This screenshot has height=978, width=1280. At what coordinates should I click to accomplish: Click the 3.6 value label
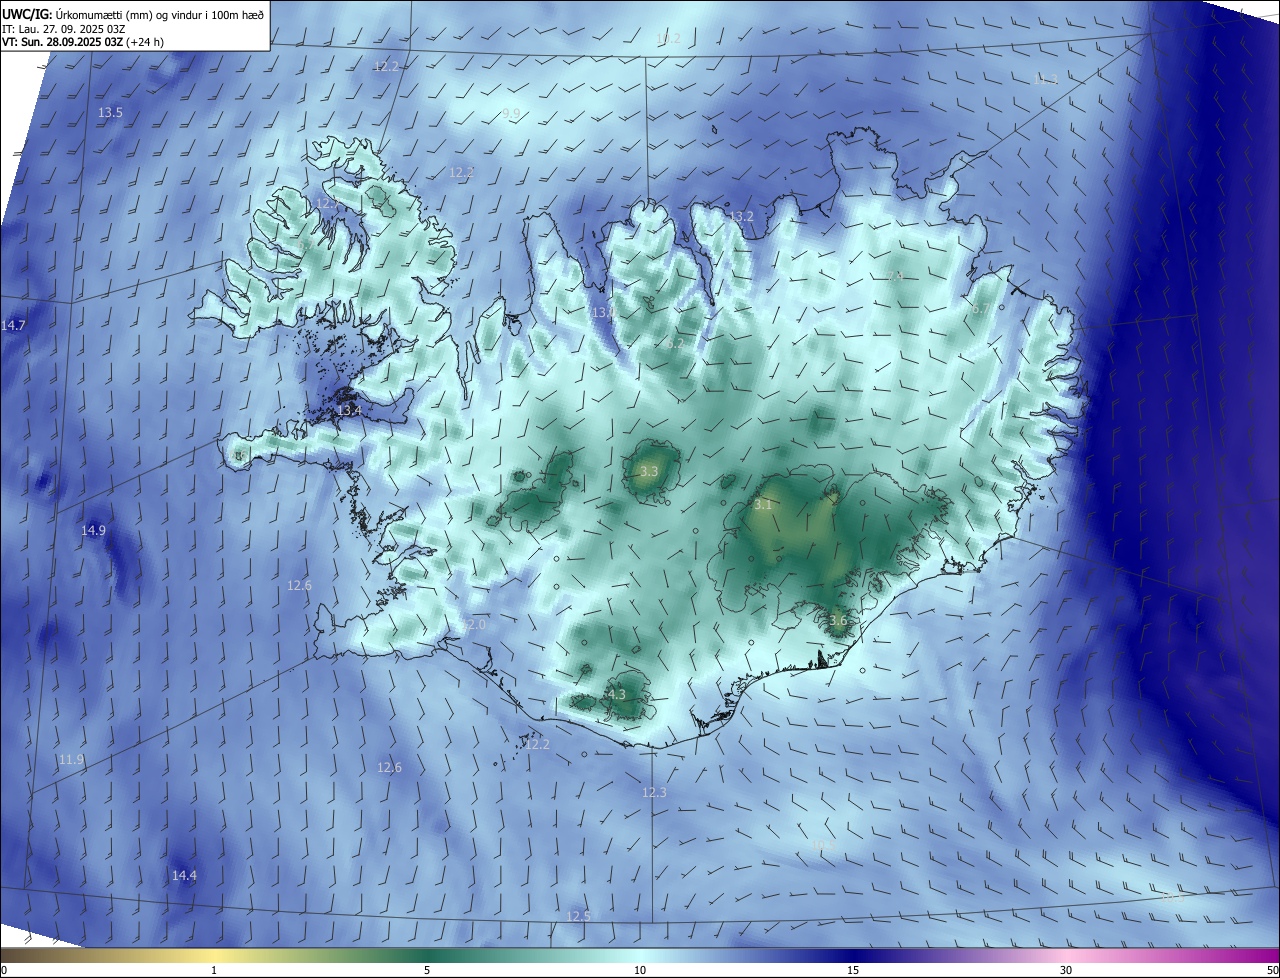click(x=838, y=621)
